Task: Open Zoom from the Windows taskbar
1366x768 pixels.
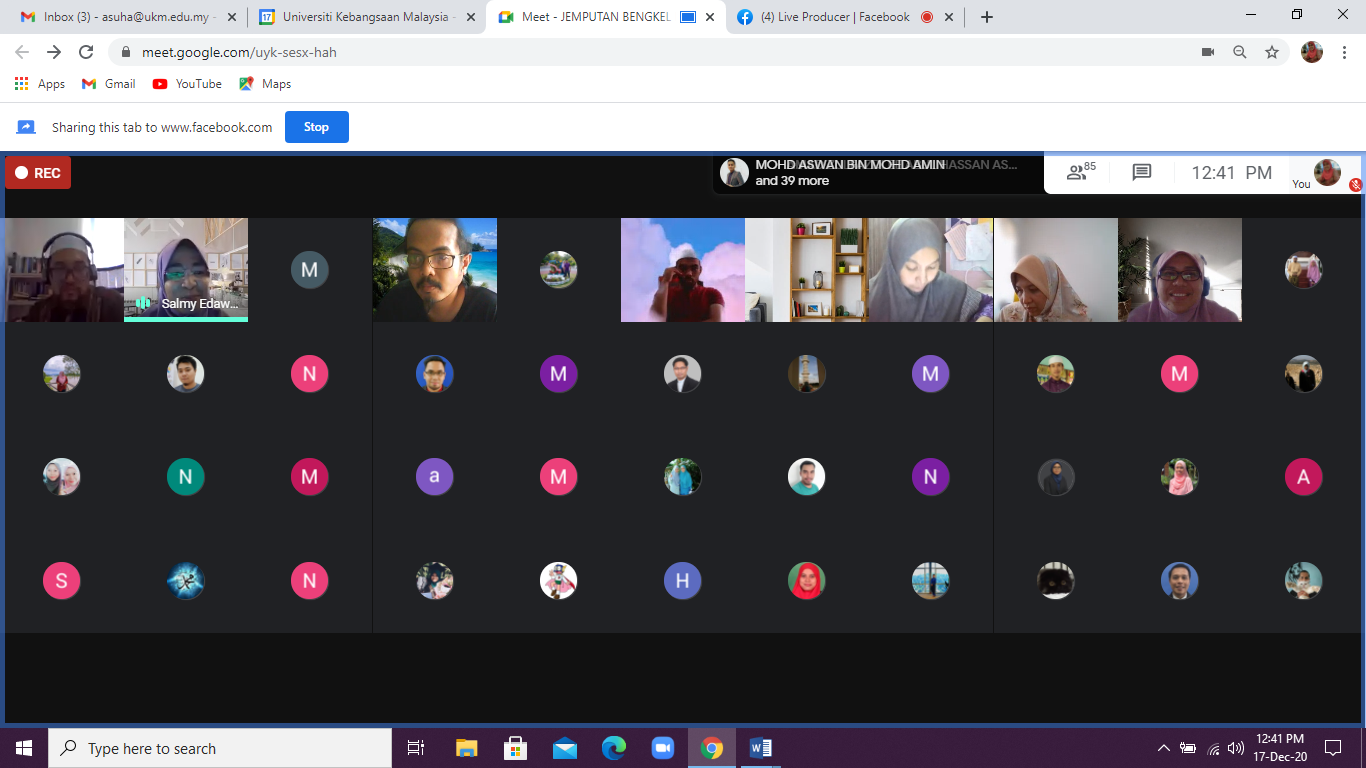Action: 662,748
